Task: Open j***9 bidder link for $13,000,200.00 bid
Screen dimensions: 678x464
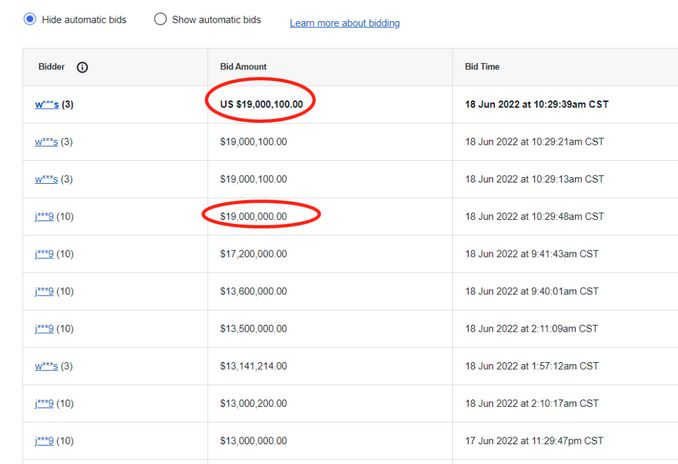Action: [44, 403]
